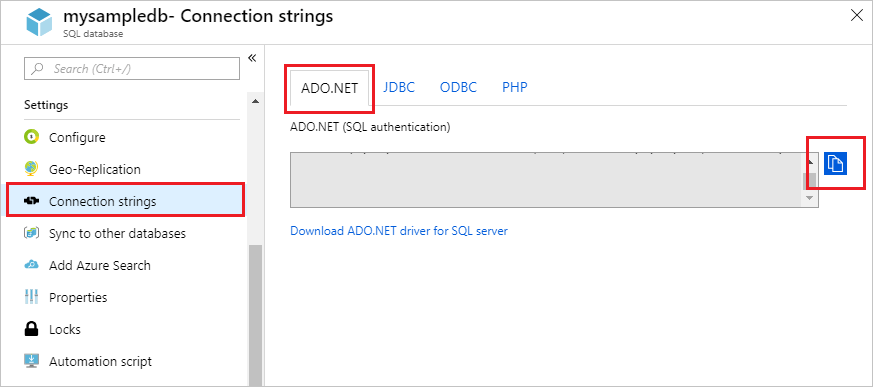Click the Sync to other databases icon
The image size is (873, 387).
pos(31,233)
